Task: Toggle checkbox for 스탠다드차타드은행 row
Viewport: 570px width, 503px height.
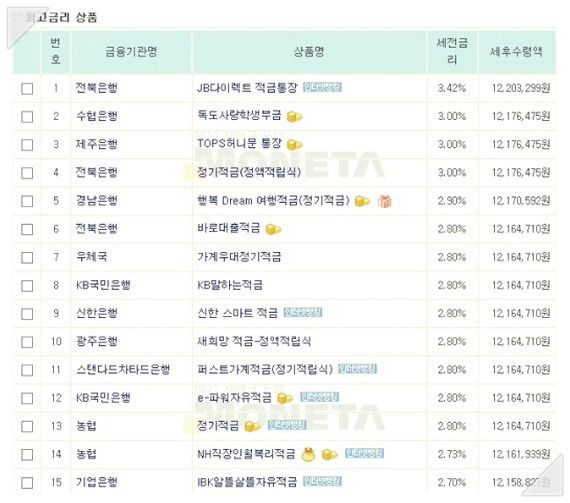Action: click(27, 370)
